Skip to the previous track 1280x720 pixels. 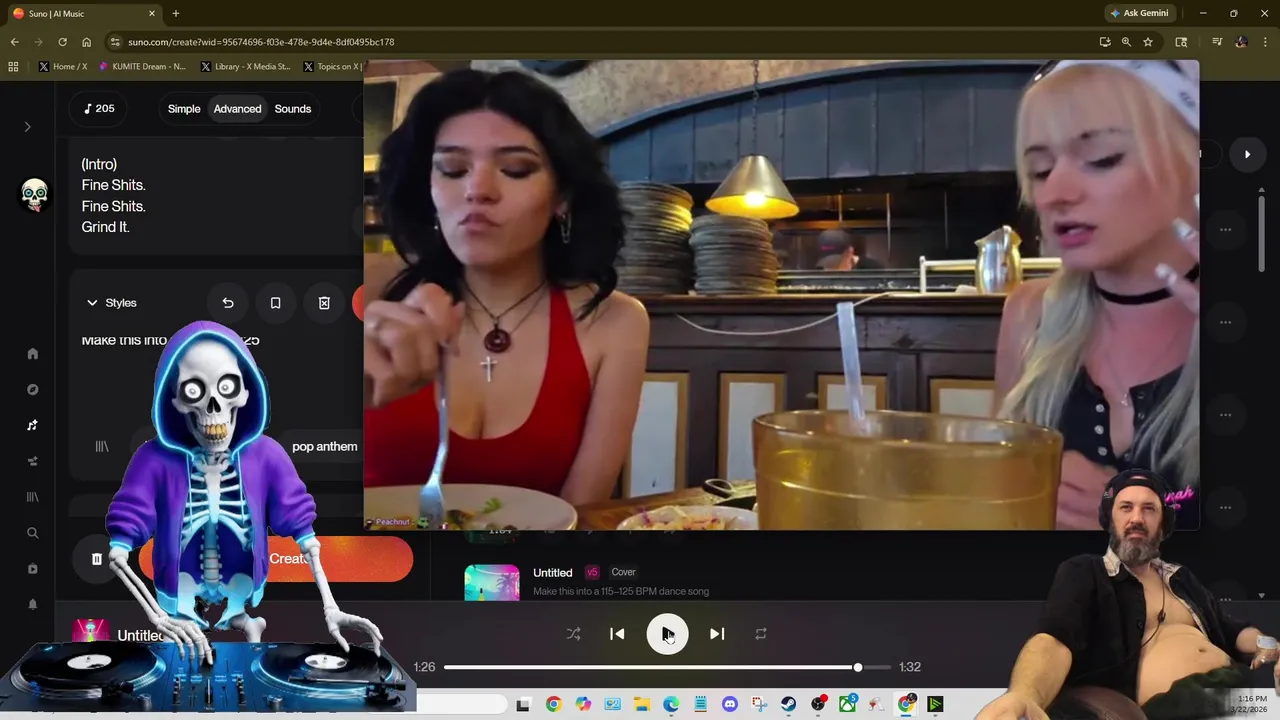[x=617, y=634]
